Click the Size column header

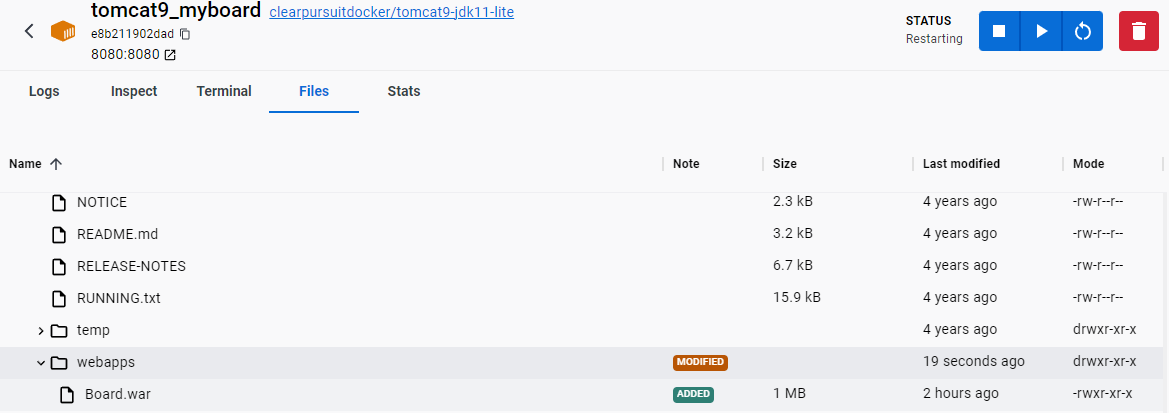tap(784, 164)
